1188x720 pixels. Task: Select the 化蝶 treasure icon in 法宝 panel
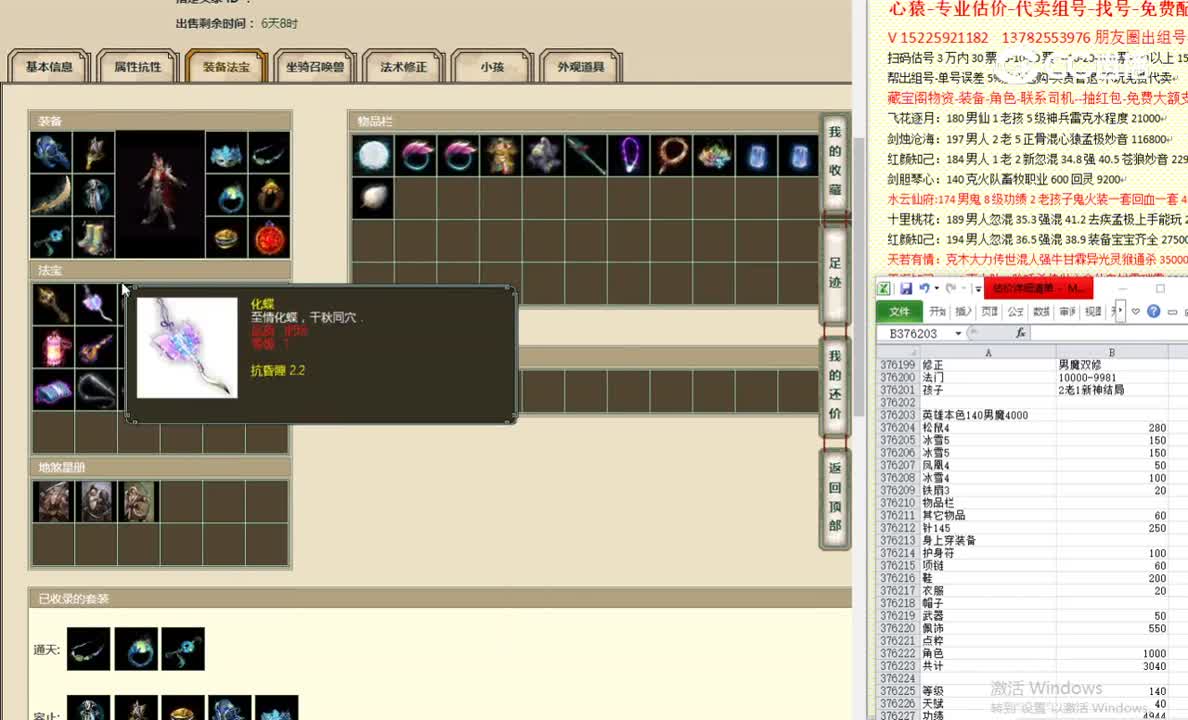tap(95, 305)
